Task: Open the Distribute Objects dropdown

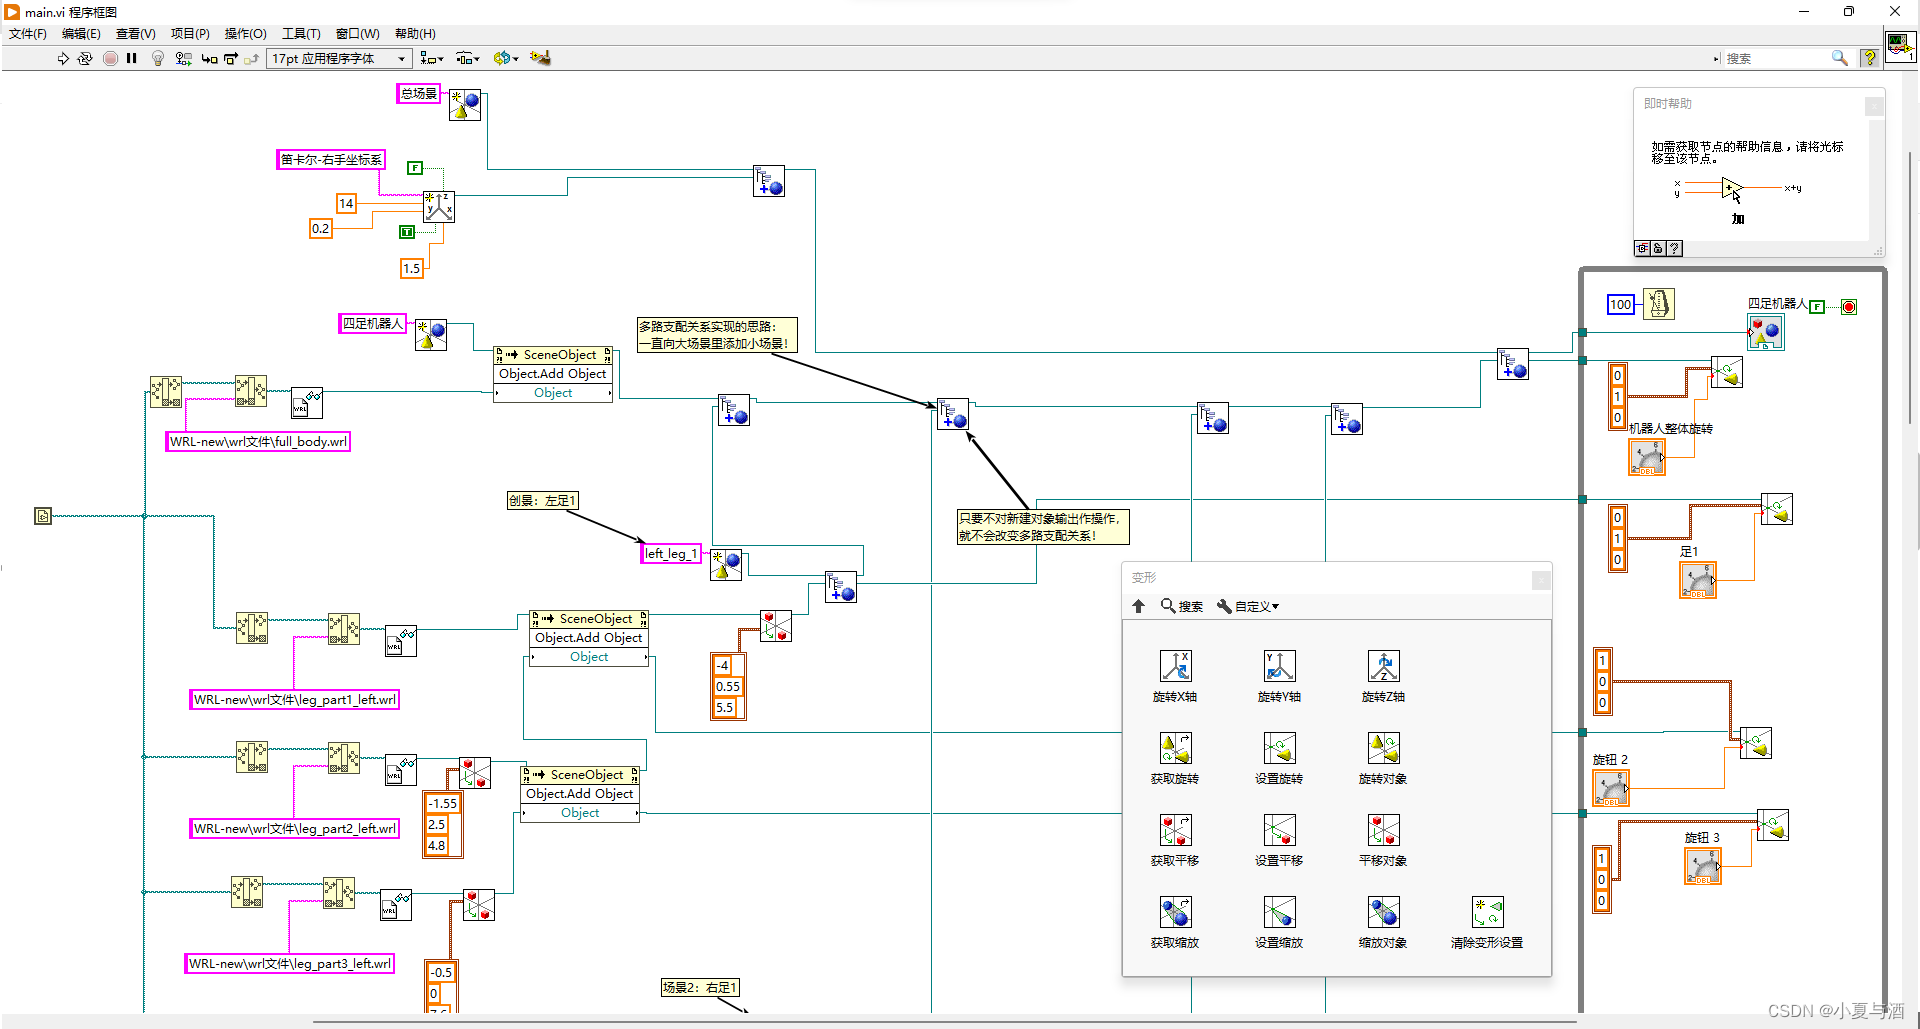Action: [468, 58]
